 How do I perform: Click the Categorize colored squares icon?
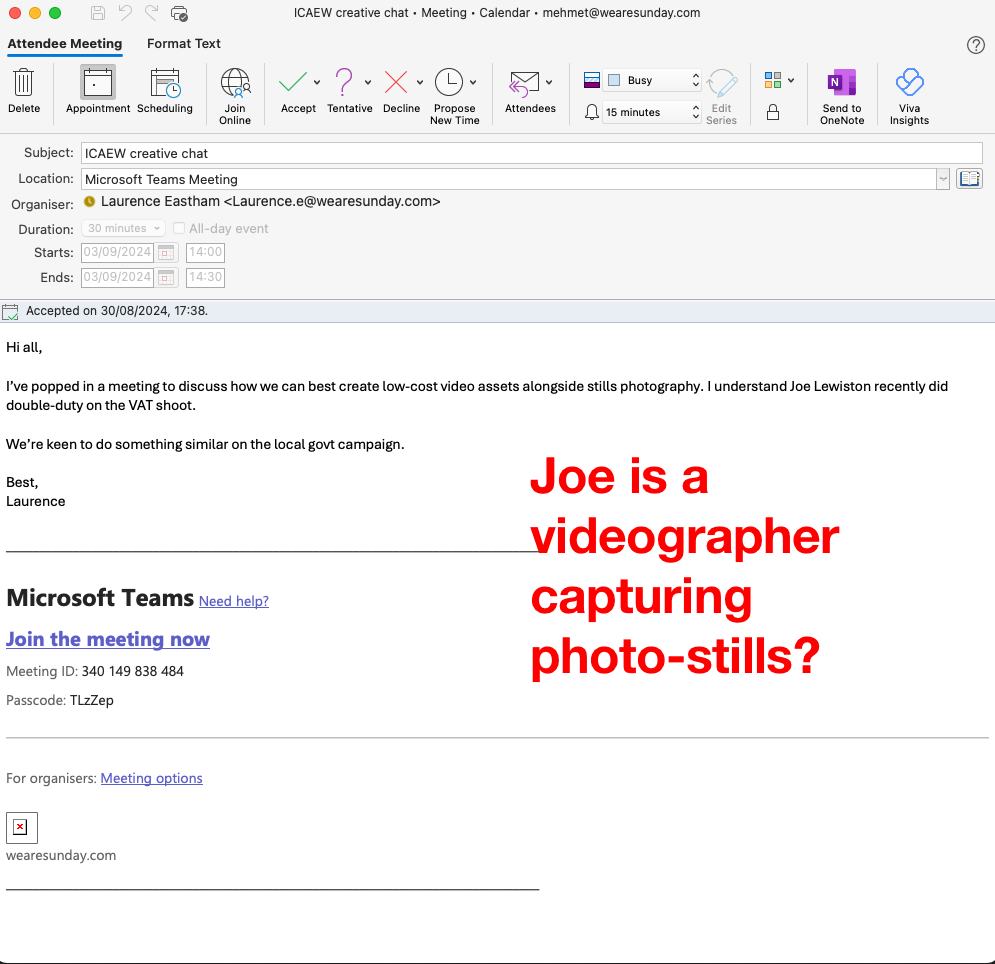tap(772, 80)
